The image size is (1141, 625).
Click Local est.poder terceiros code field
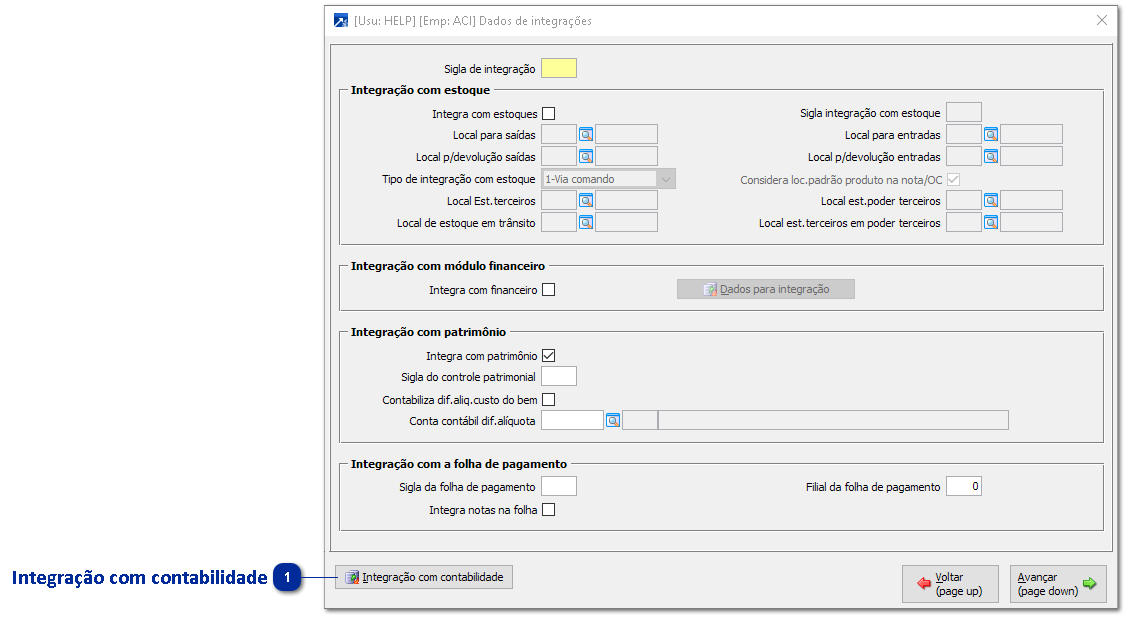(963, 200)
